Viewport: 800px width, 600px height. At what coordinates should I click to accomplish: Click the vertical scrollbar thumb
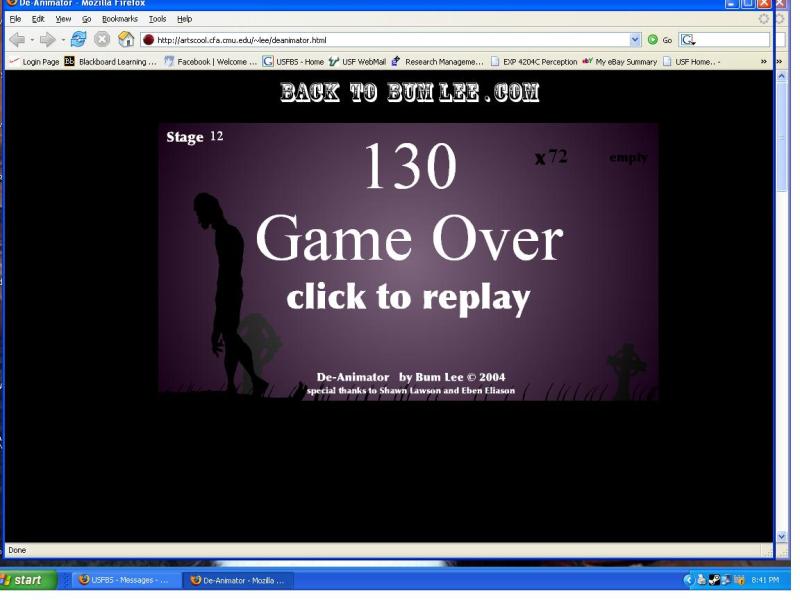tap(782, 137)
